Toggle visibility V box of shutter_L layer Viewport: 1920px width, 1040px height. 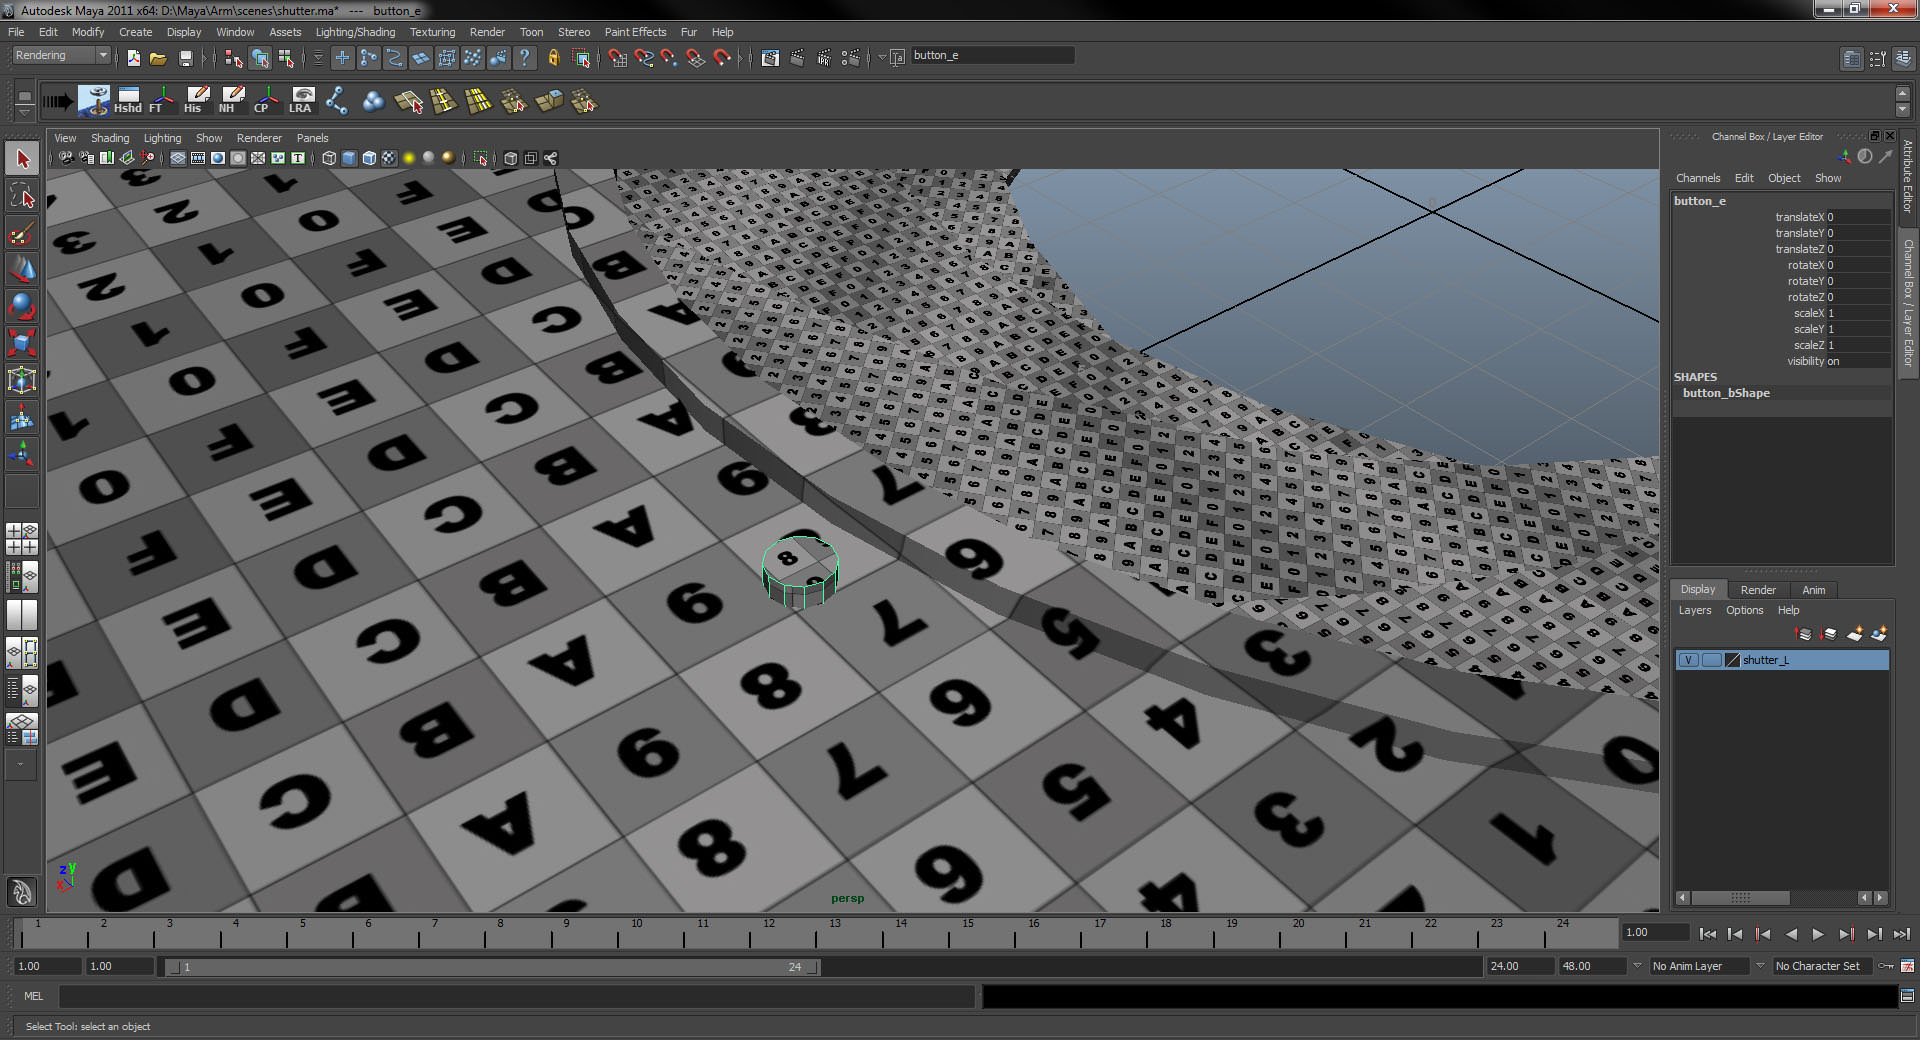pyautogui.click(x=1688, y=660)
